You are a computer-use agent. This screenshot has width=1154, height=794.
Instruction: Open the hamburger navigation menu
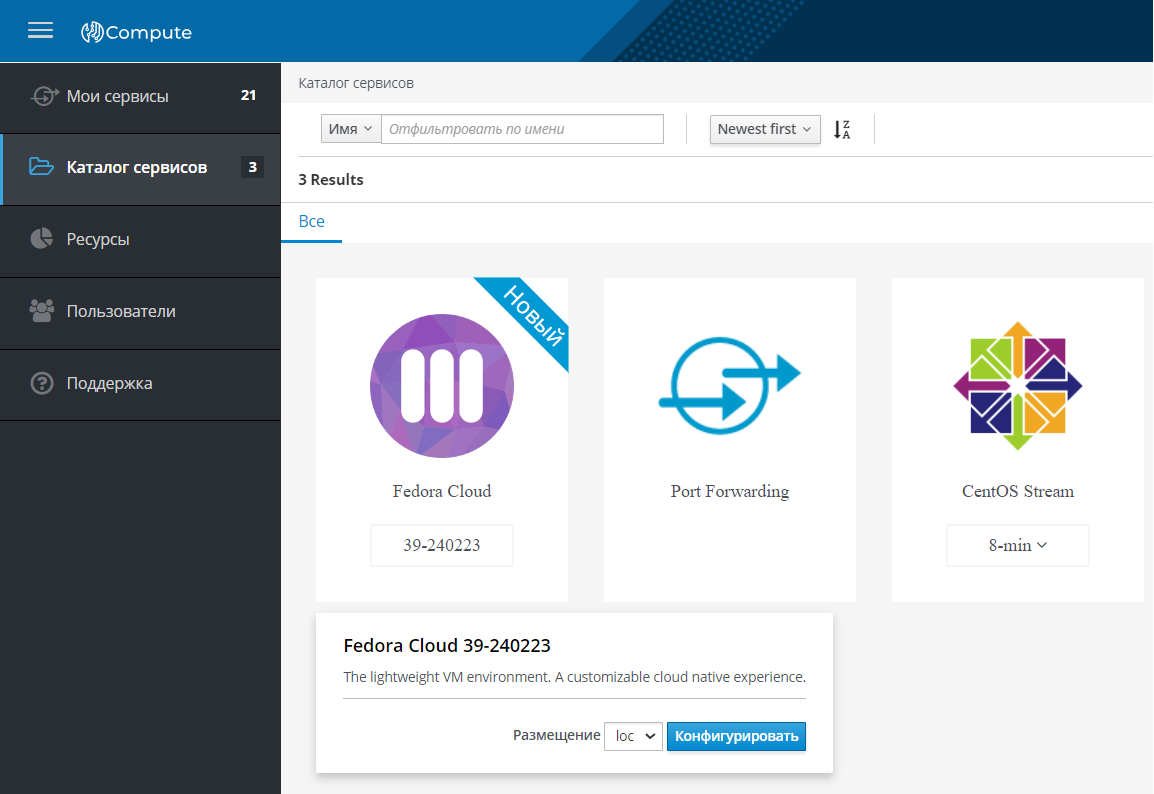click(x=40, y=31)
